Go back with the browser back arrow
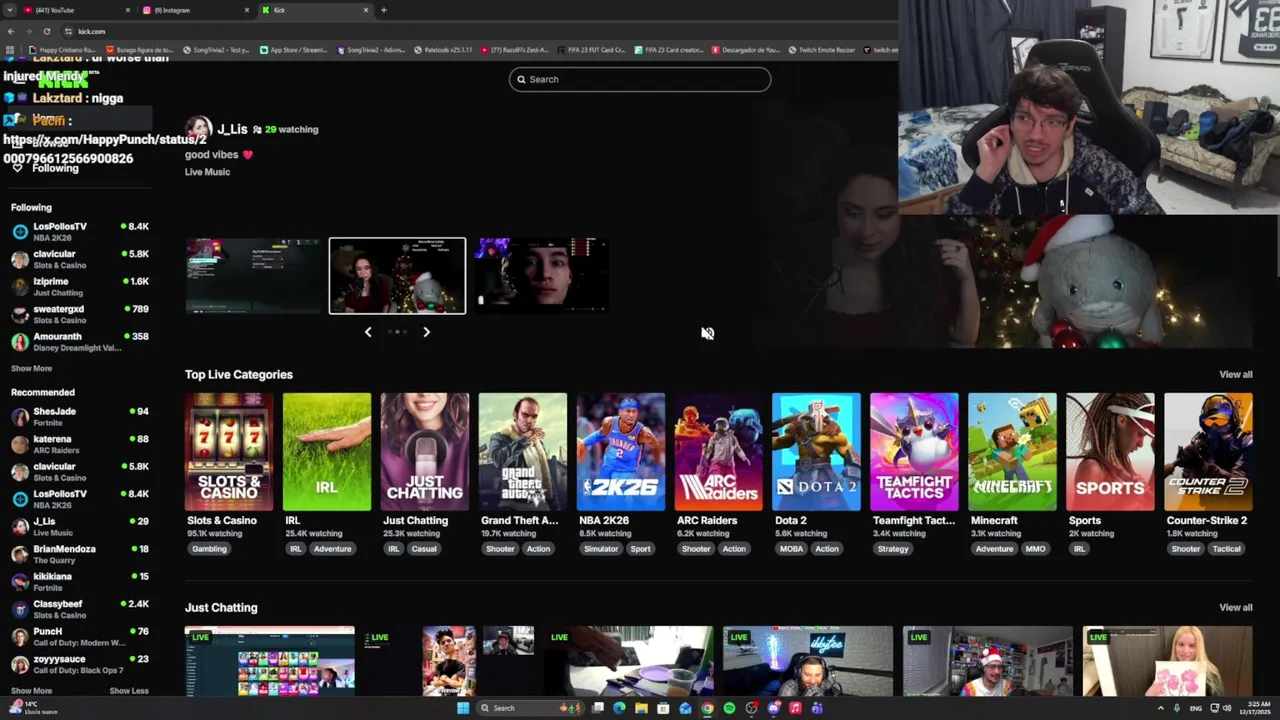The width and height of the screenshot is (1280, 720). point(11,31)
